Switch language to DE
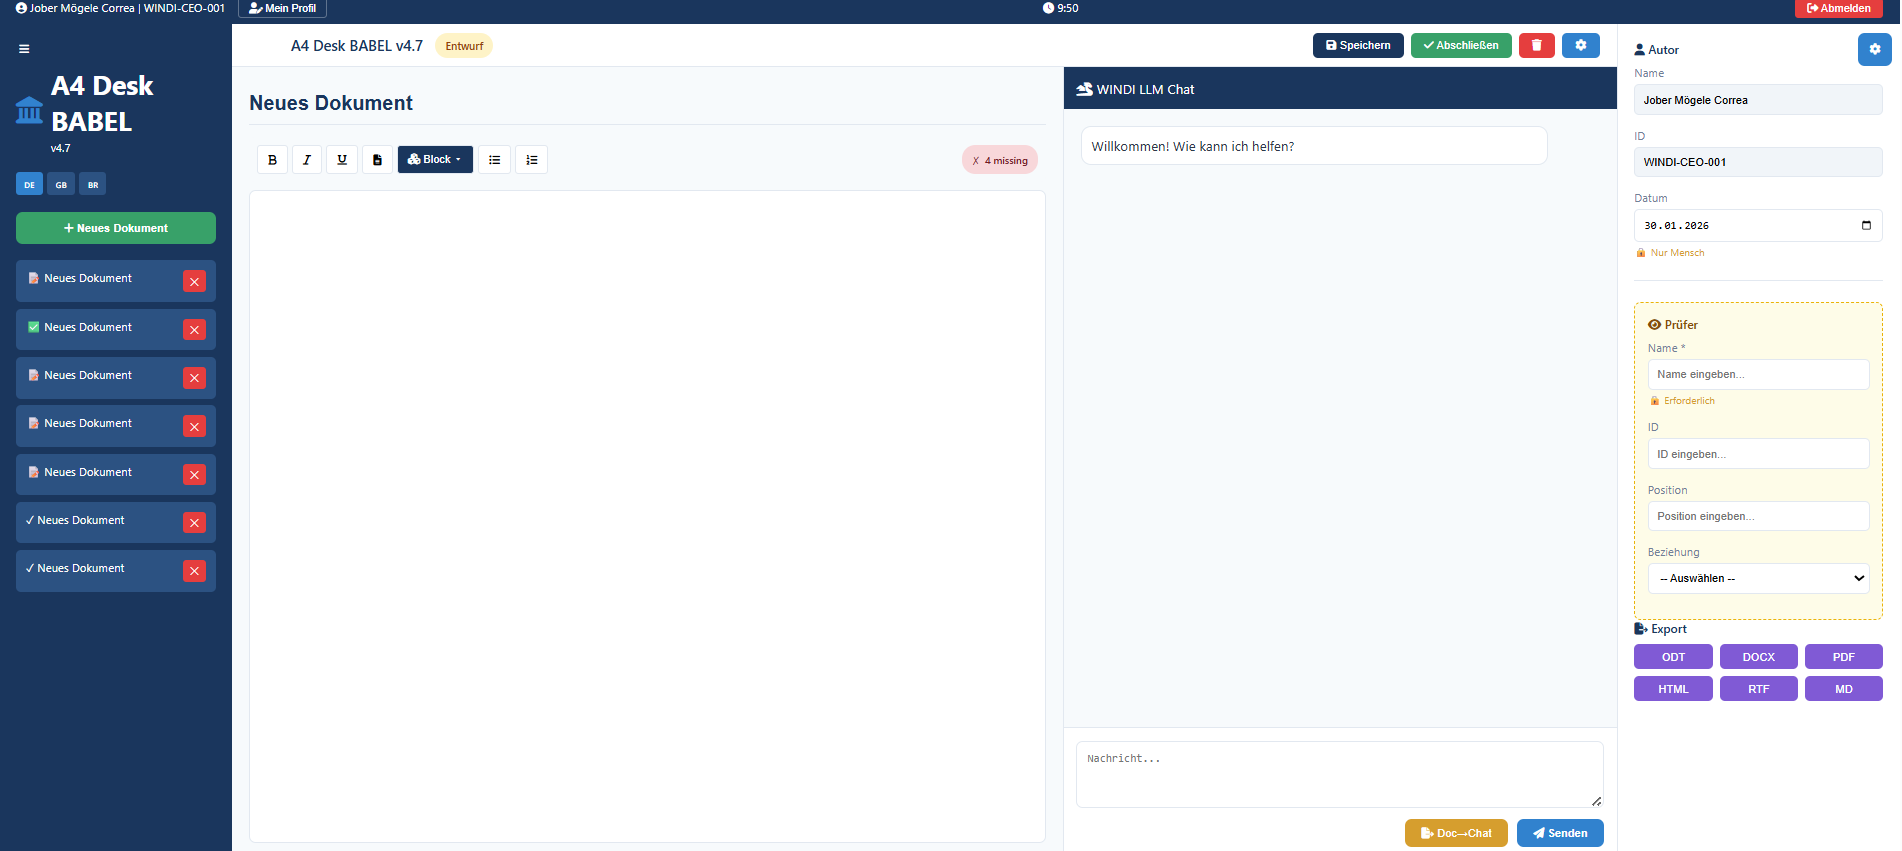 29,184
